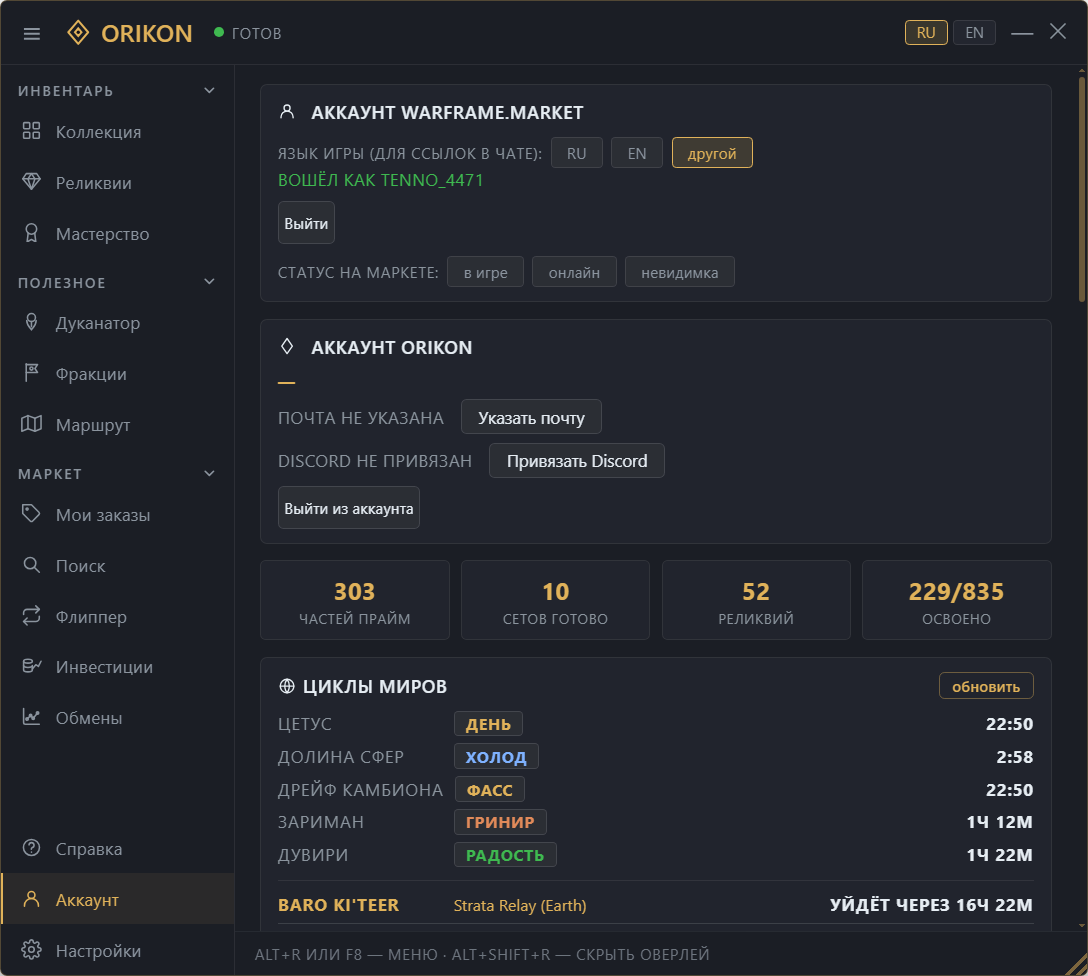Go to Дуканатор page
Image resolution: width=1088 pixels, height=976 pixels.
(117, 323)
